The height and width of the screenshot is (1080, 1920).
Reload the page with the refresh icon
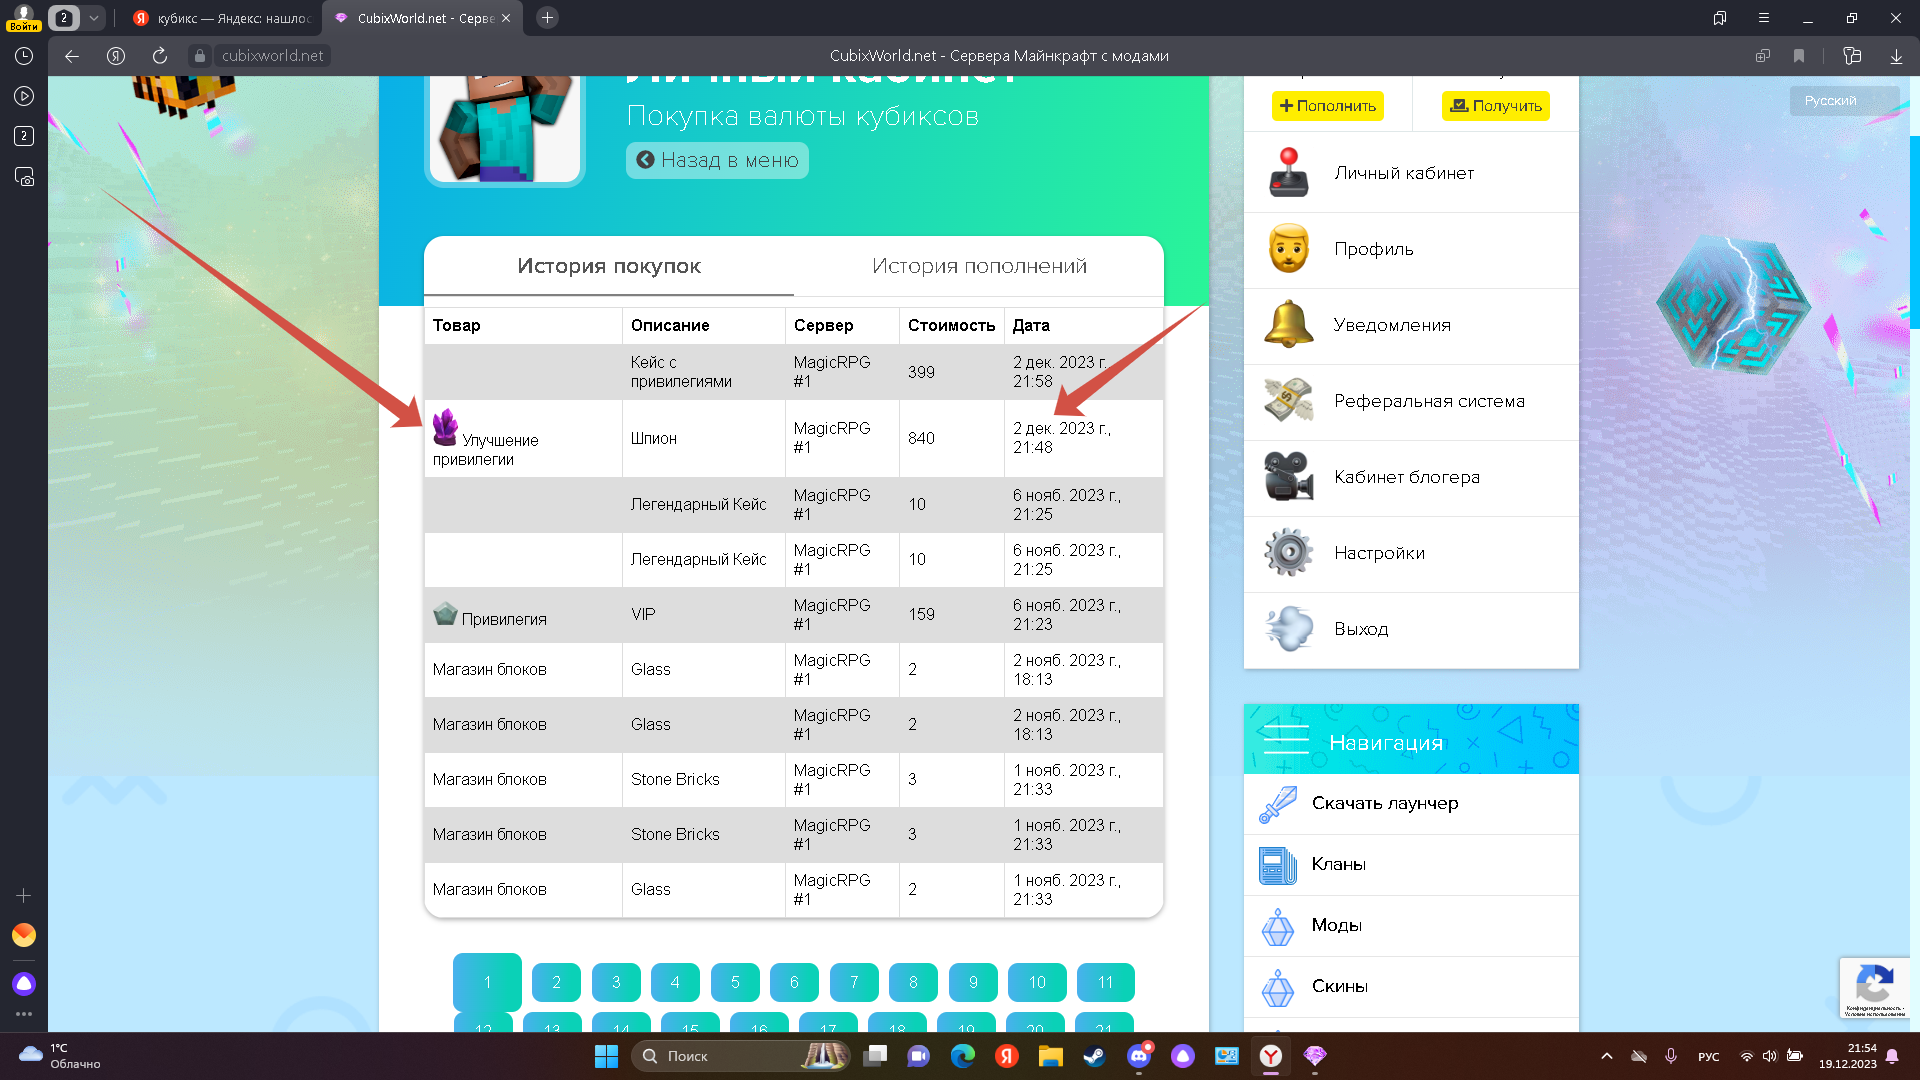pyautogui.click(x=160, y=56)
